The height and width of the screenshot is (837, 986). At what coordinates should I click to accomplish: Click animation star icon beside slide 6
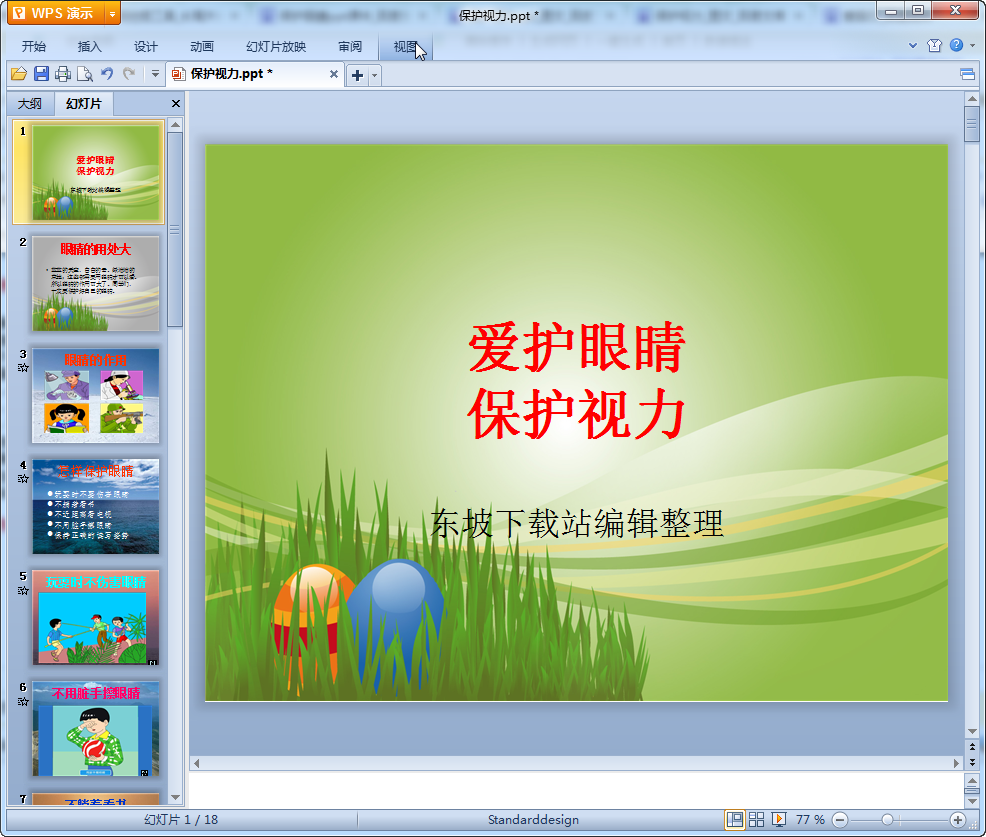click(x=23, y=702)
